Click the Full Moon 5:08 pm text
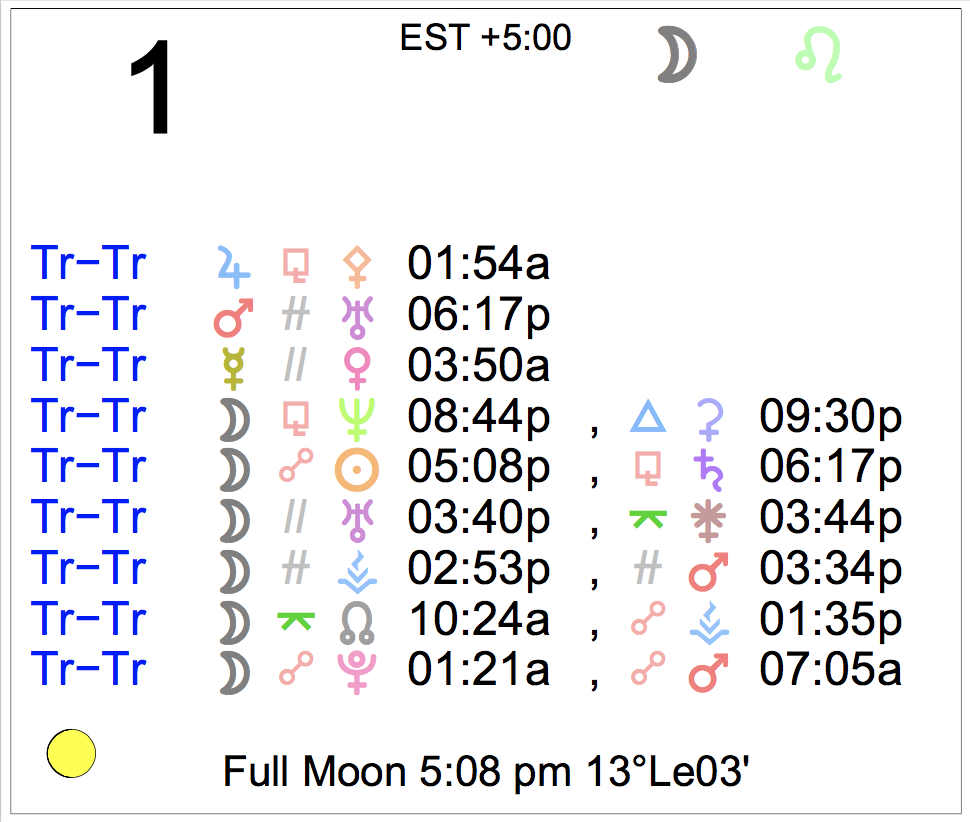 coord(486,772)
